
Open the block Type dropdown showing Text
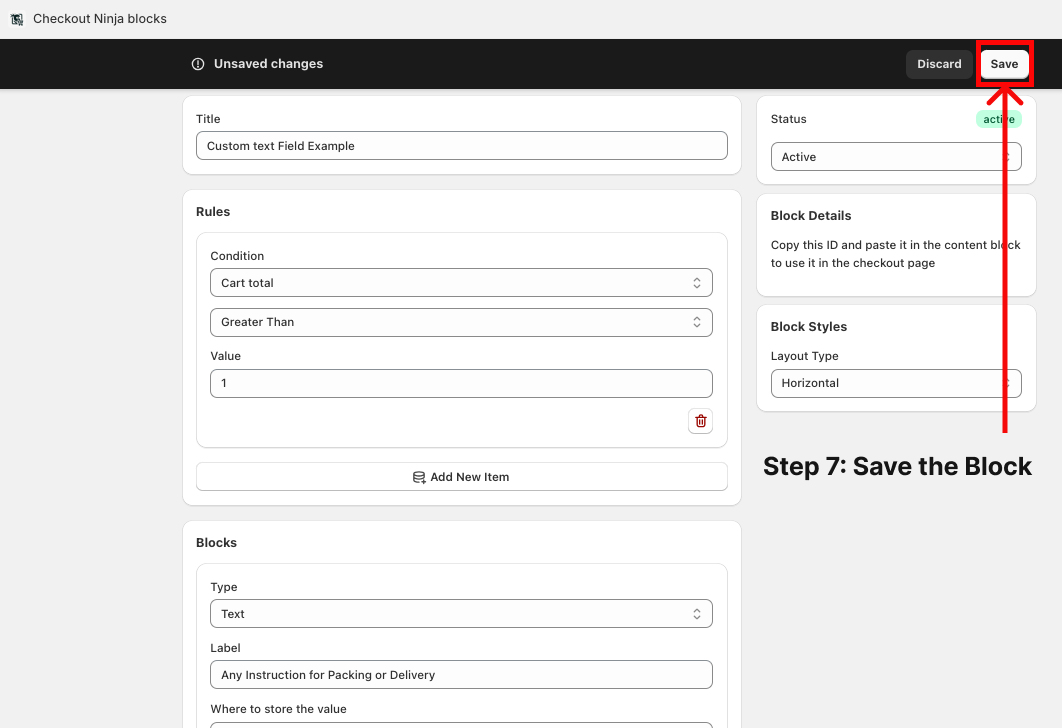(461, 614)
